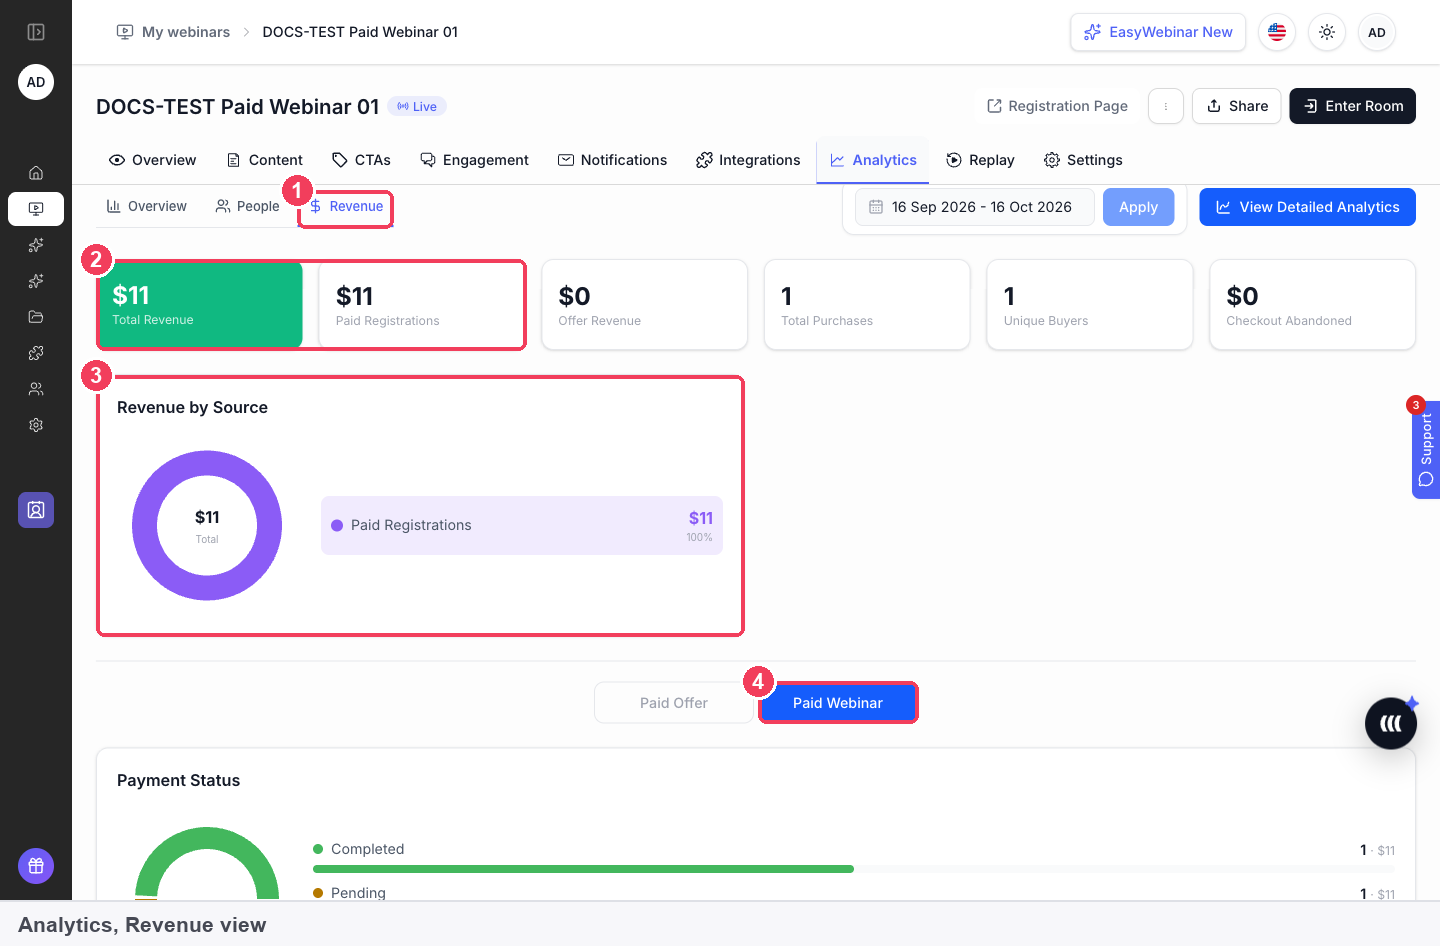The height and width of the screenshot is (946, 1440).
Task: Click View Detailed Analytics
Action: 1308,207
